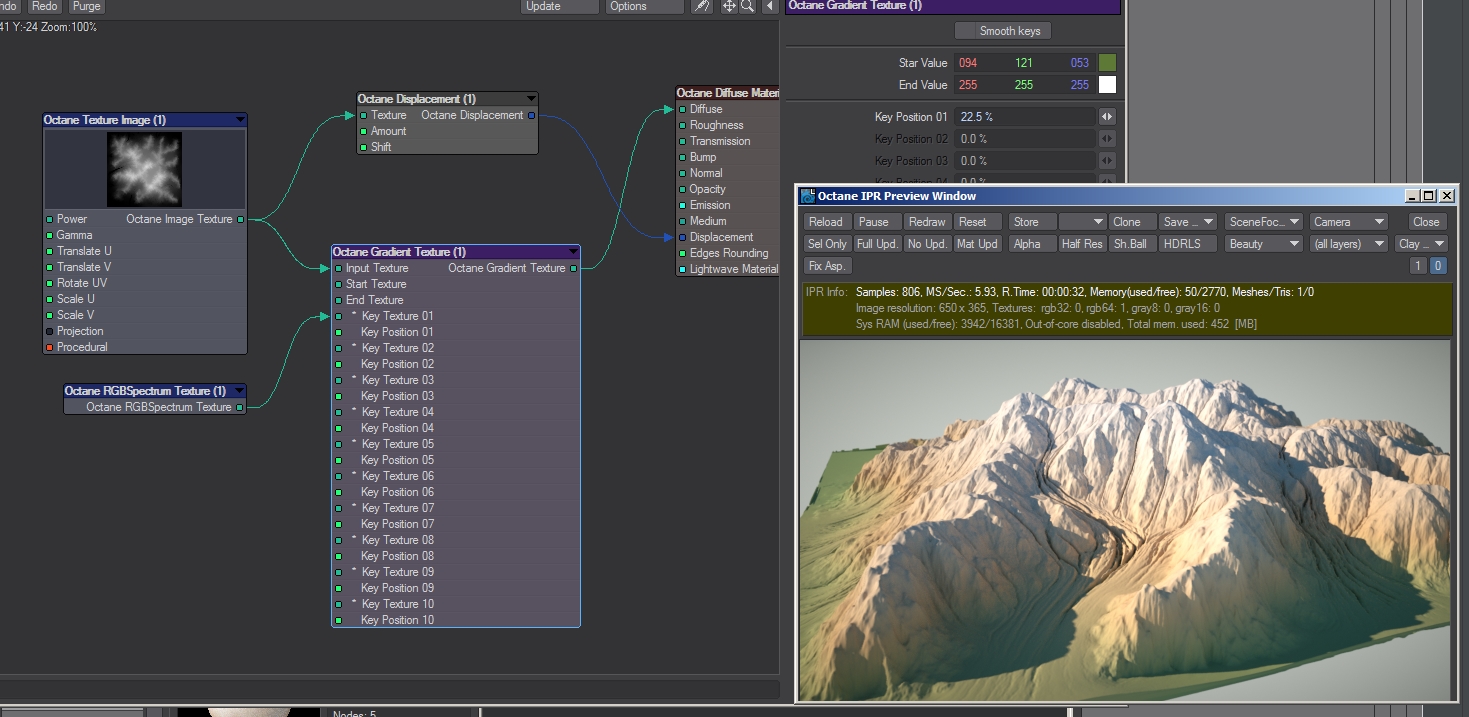
Task: Open the SceneFoc... dropdown
Action: (x=1264, y=222)
